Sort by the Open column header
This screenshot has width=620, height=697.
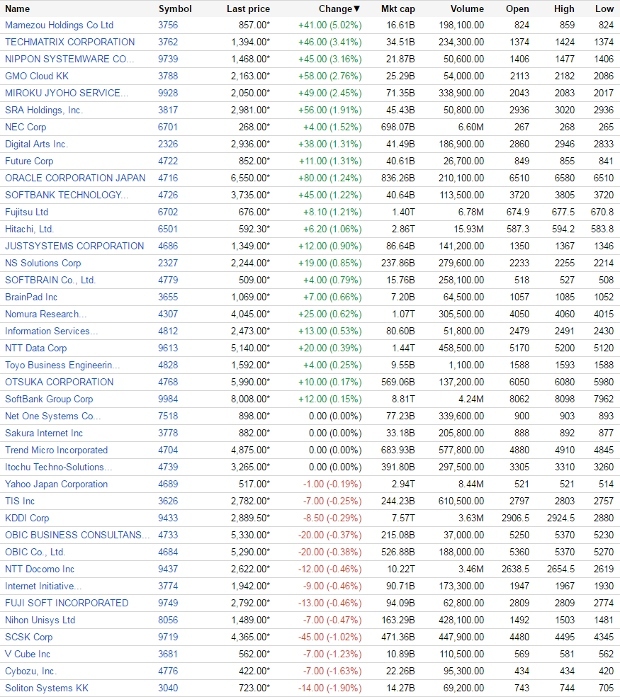[x=517, y=9]
